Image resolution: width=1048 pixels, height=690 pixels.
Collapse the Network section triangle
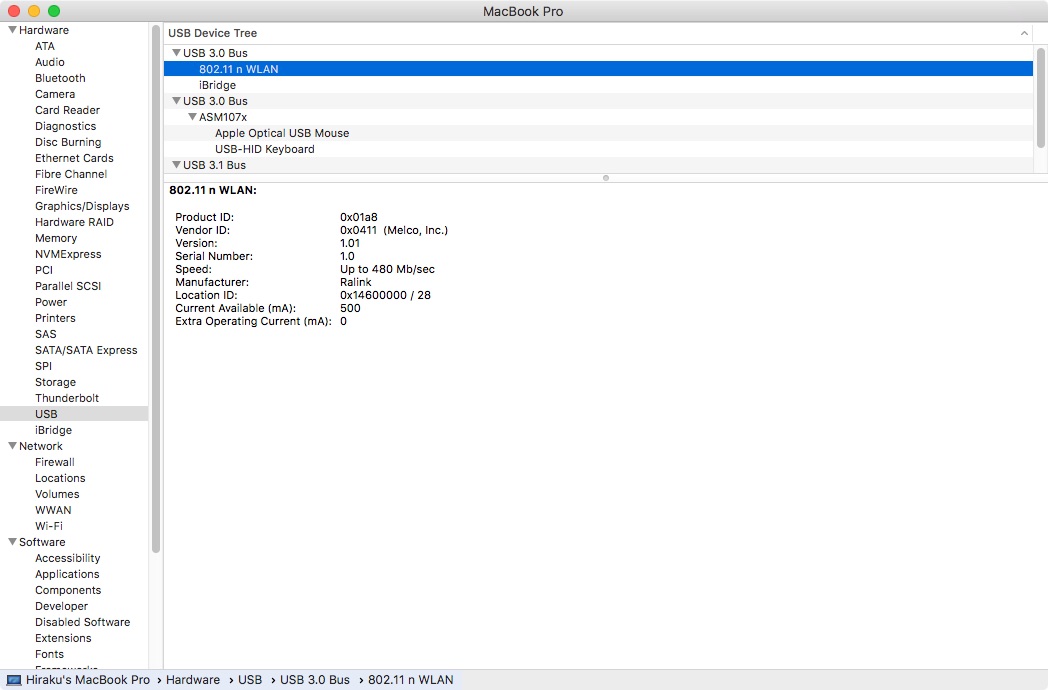point(12,446)
